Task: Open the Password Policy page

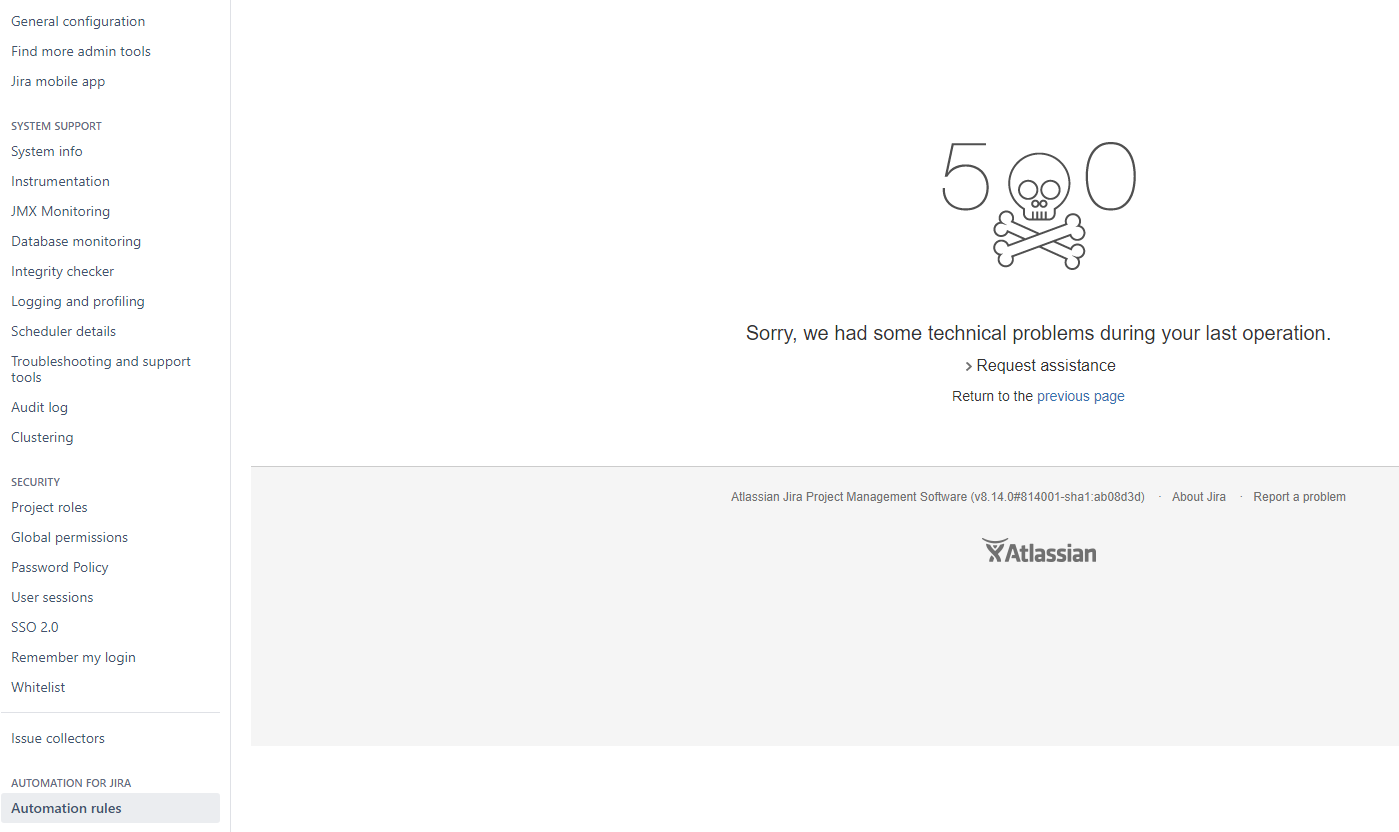Action: click(x=60, y=567)
